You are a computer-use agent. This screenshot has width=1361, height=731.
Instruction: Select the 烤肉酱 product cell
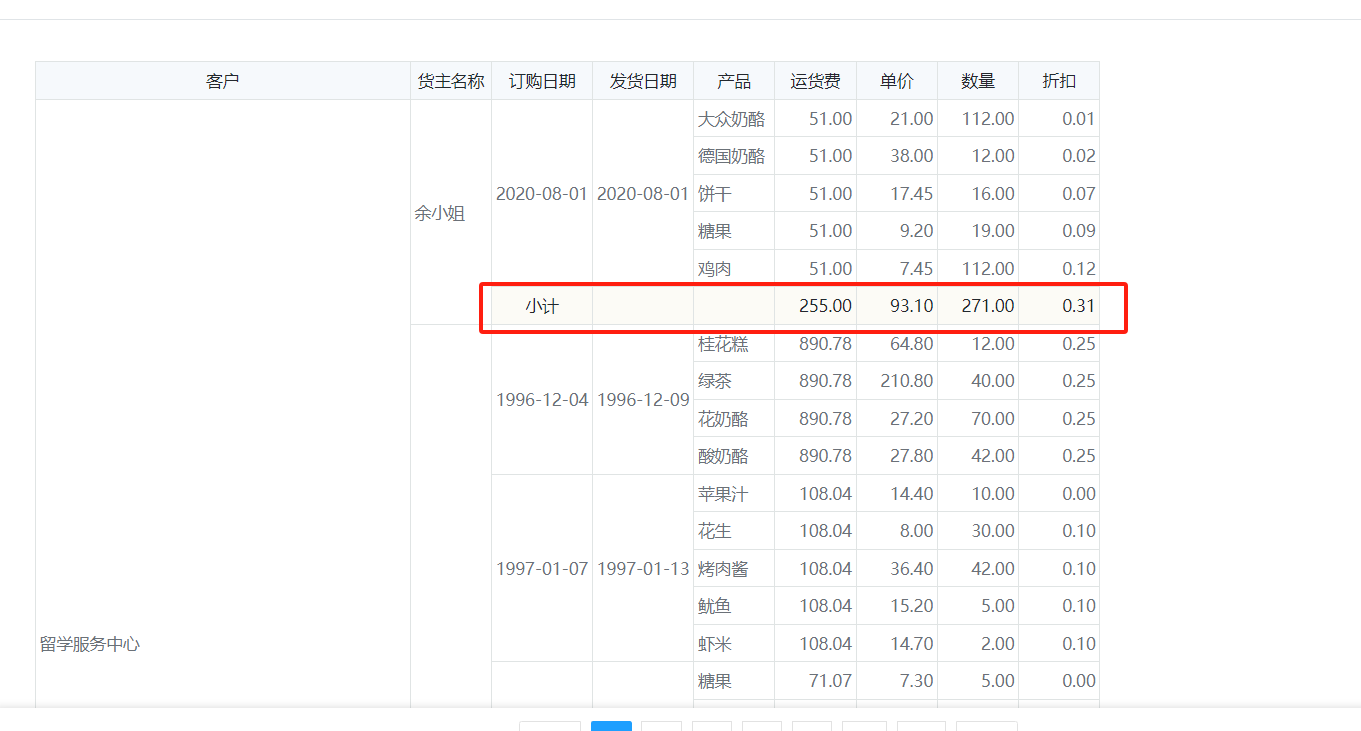coord(723,569)
